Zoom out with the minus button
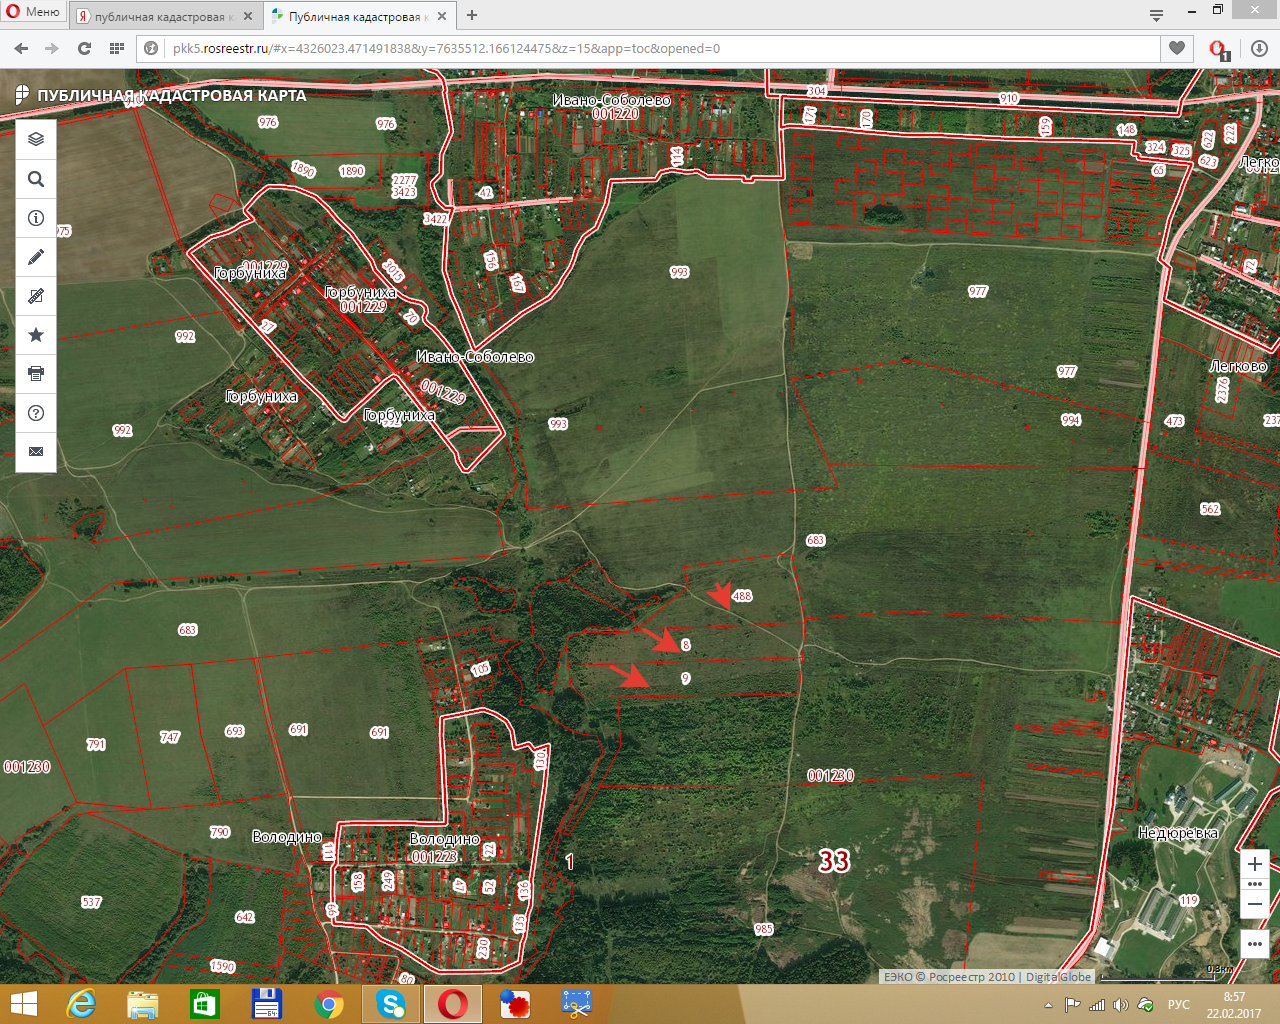This screenshot has width=1280, height=1024. point(1255,904)
